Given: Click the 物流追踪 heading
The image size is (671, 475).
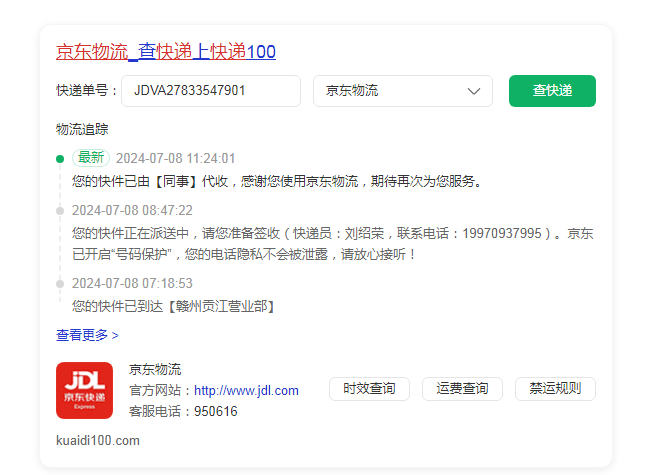Looking at the screenshot, I should point(82,129).
